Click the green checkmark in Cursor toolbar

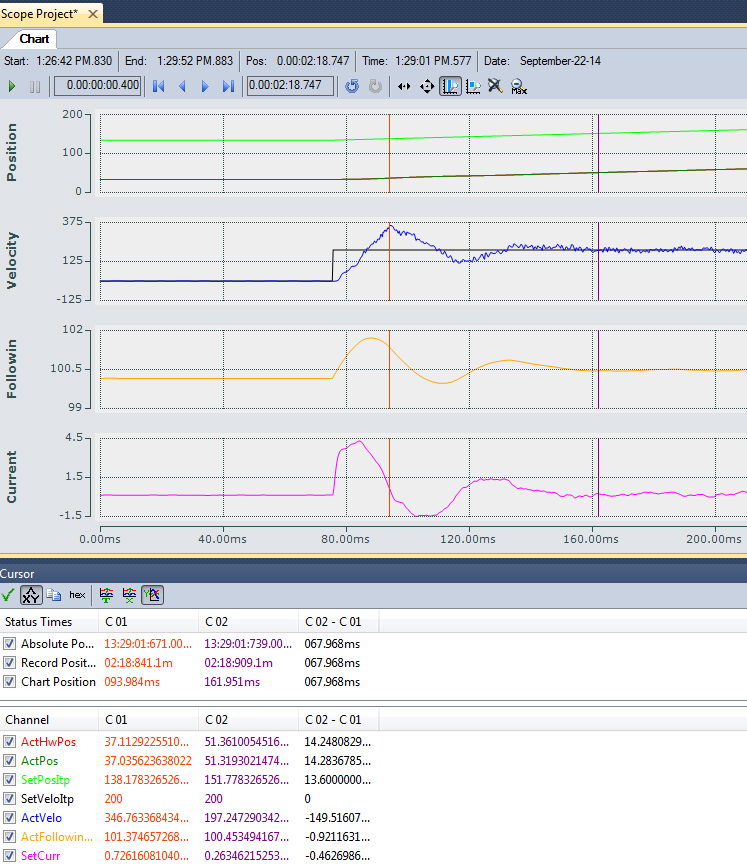point(8,596)
